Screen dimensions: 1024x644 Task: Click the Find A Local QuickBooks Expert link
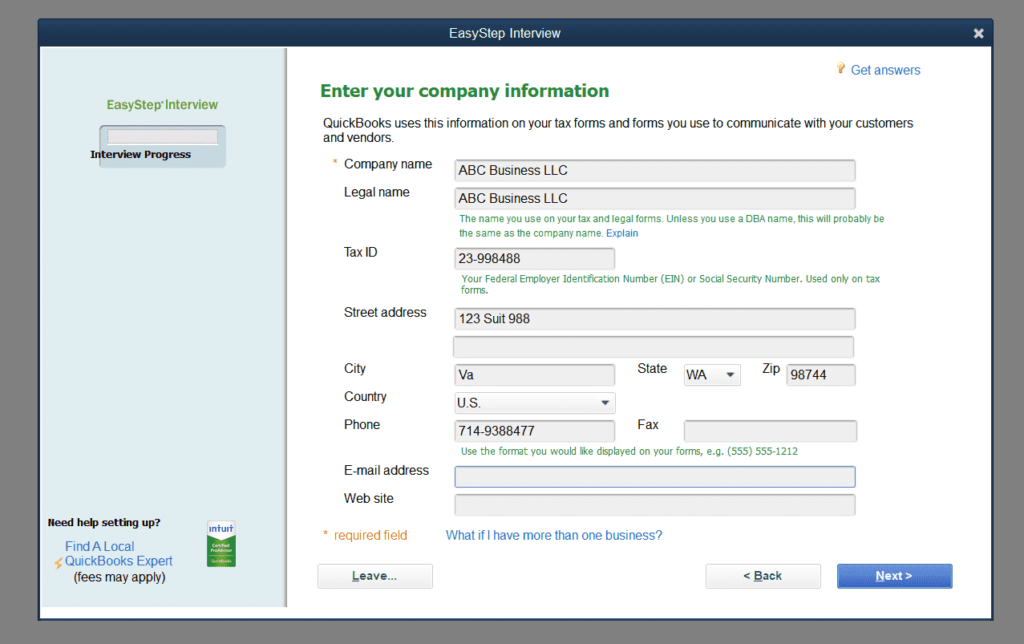(118, 554)
